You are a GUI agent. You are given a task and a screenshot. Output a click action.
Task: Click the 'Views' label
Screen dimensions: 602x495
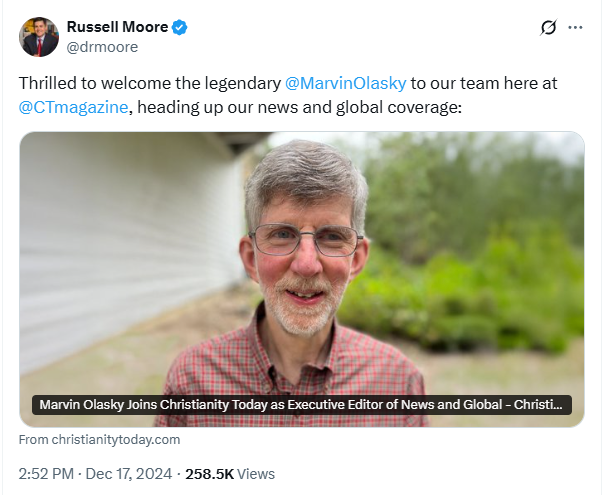tap(256, 473)
